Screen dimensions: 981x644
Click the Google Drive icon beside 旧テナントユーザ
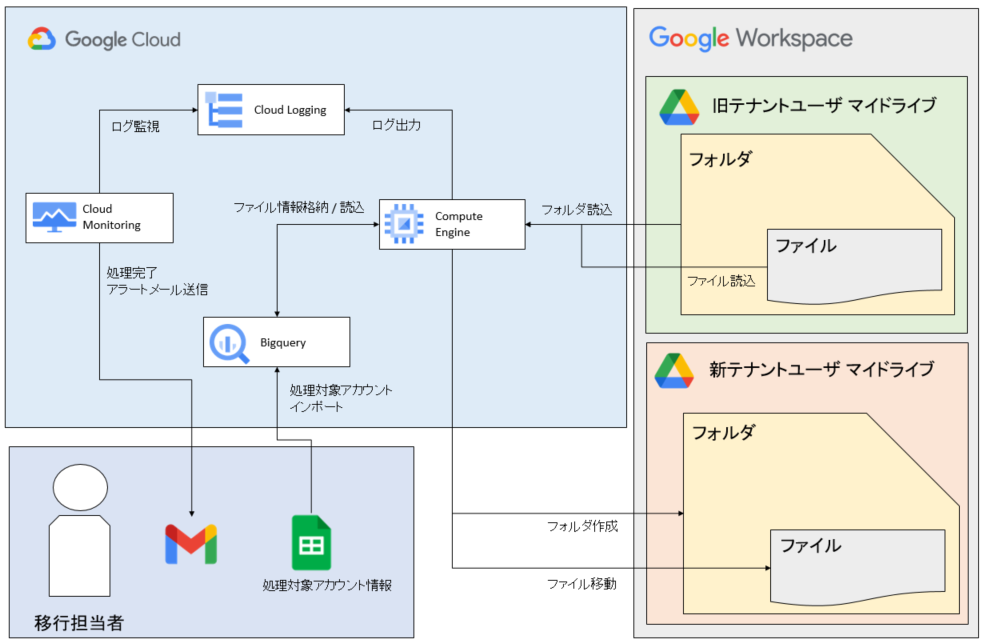679,107
